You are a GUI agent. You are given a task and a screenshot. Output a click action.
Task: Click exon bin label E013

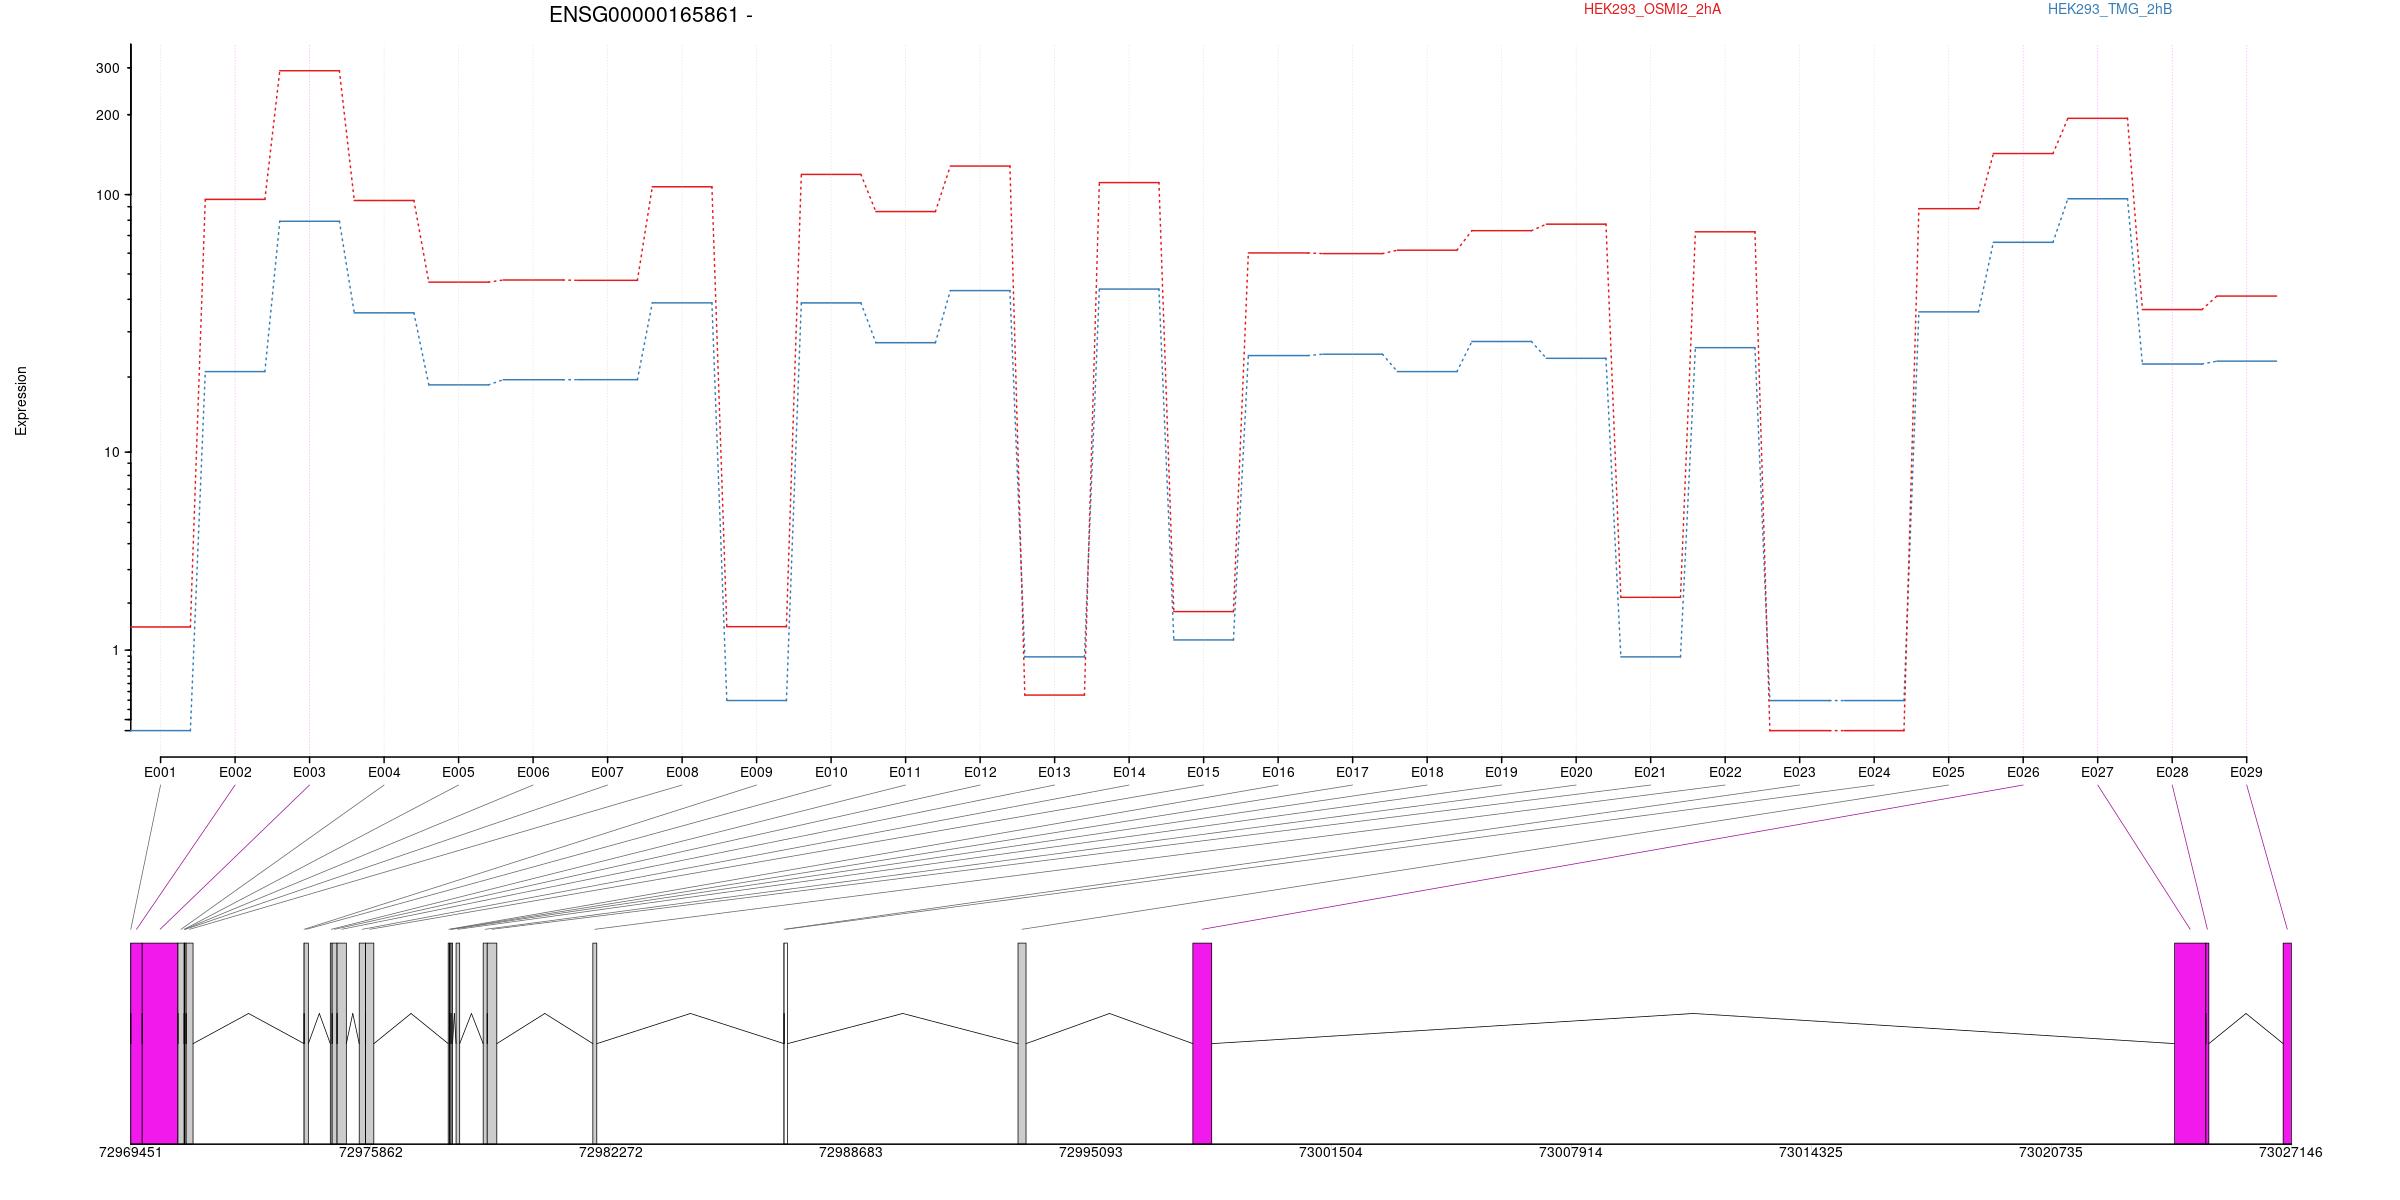[x=1054, y=772]
